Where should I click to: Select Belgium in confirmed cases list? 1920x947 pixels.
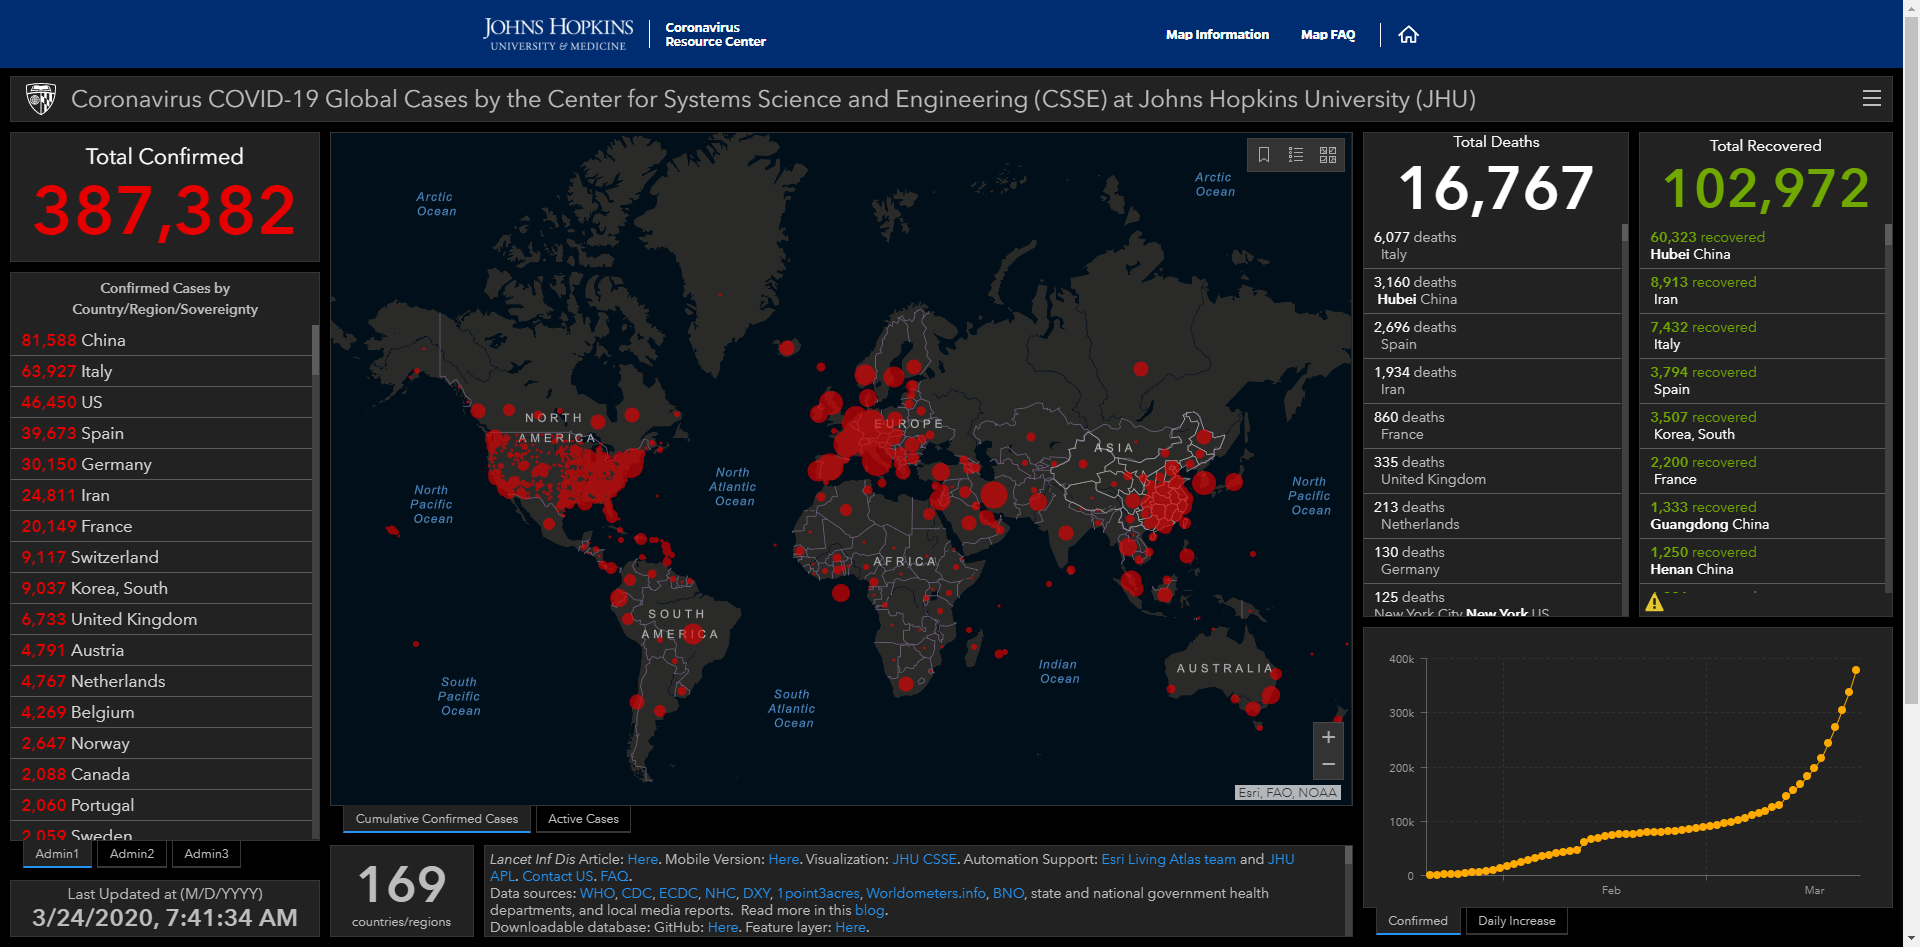click(x=161, y=712)
